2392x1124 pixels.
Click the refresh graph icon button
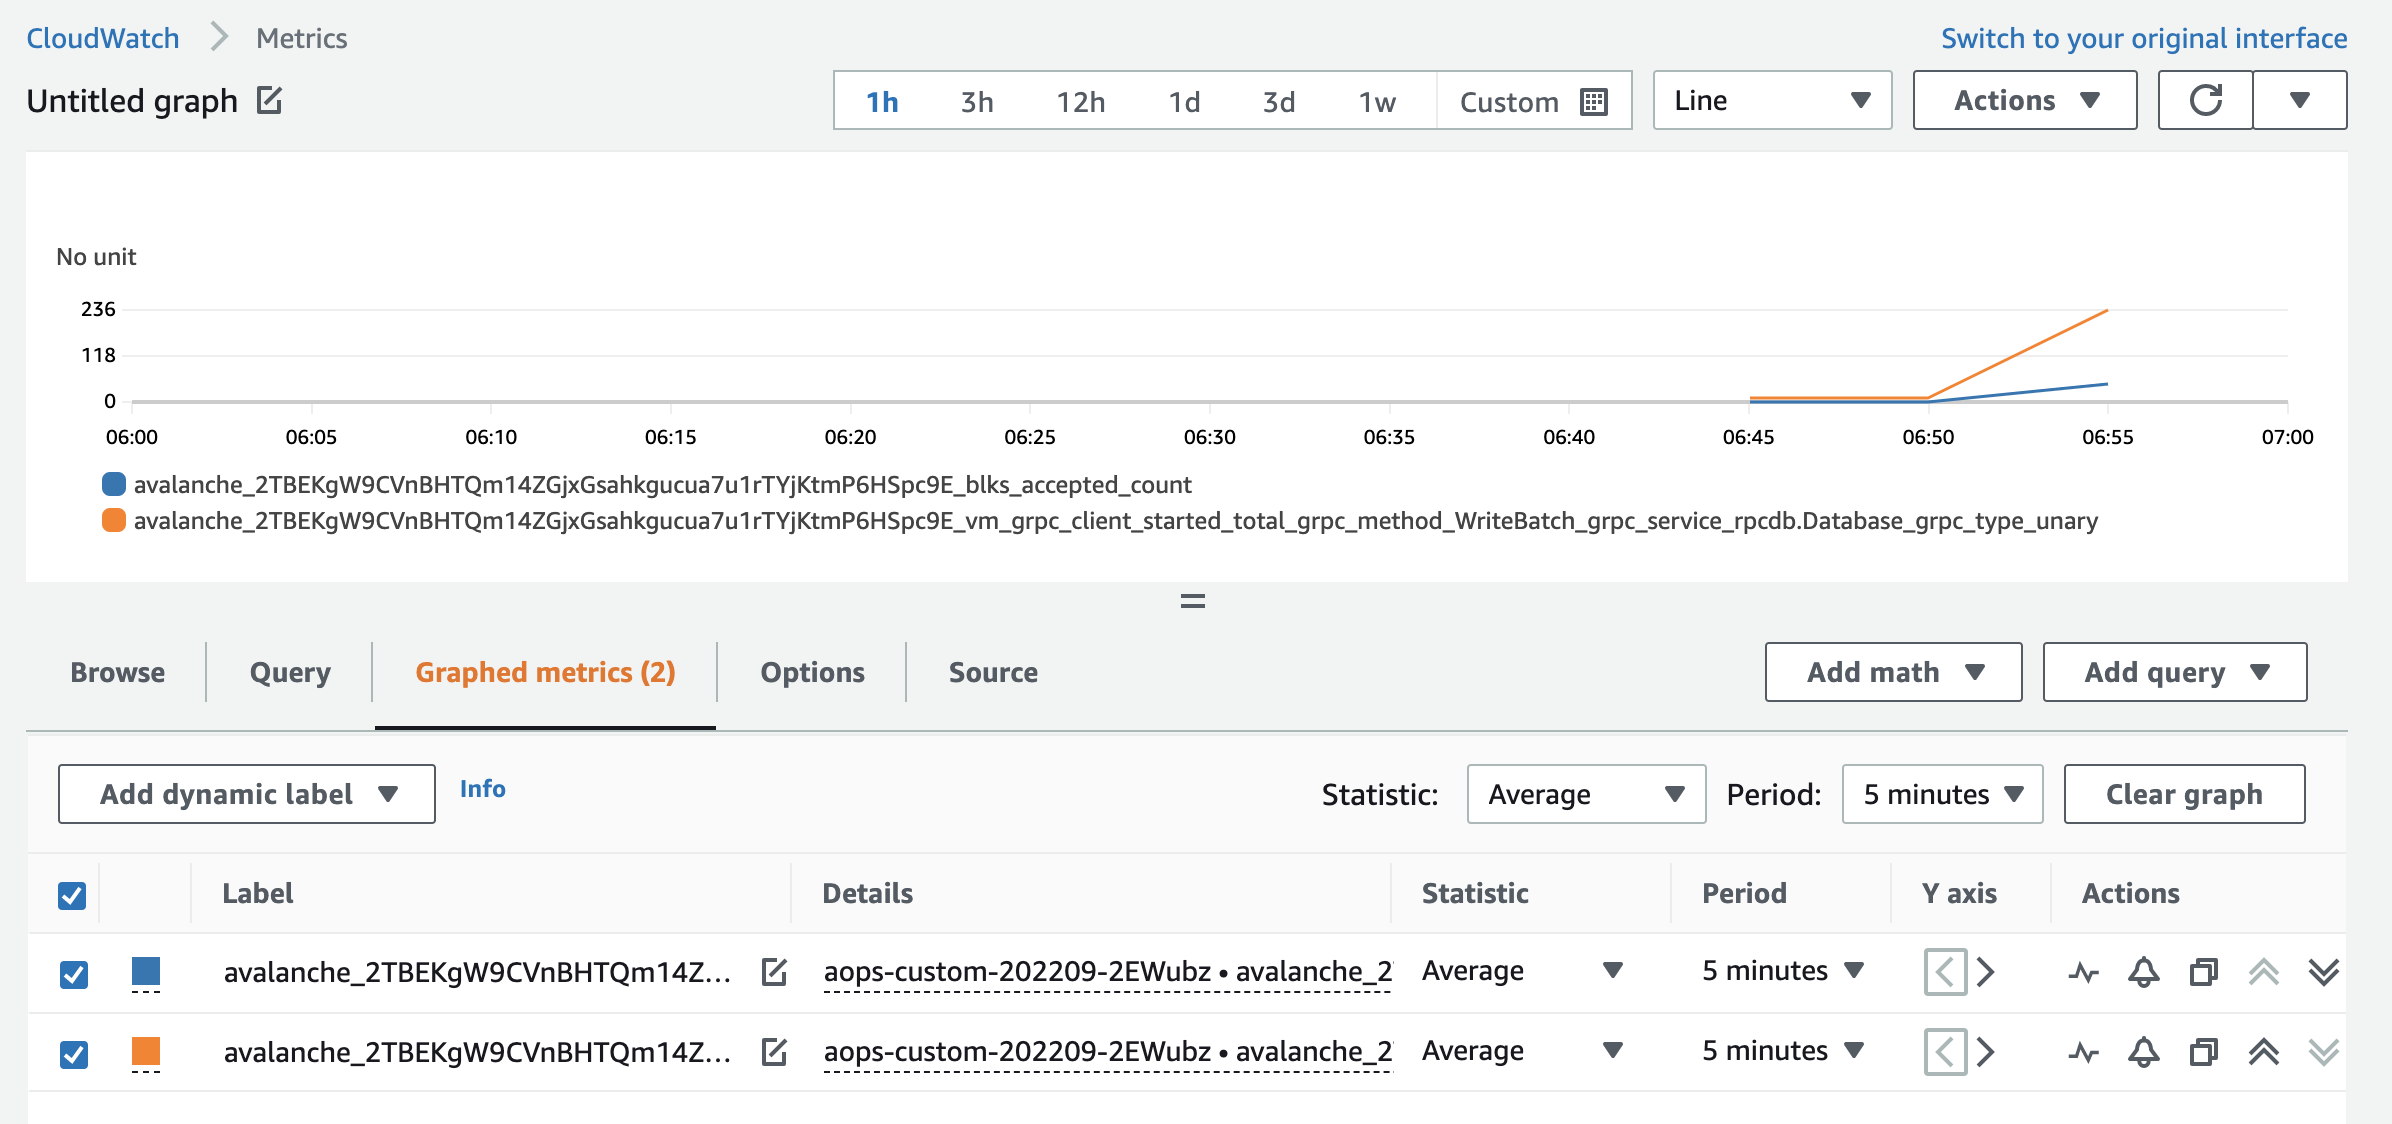2205,100
